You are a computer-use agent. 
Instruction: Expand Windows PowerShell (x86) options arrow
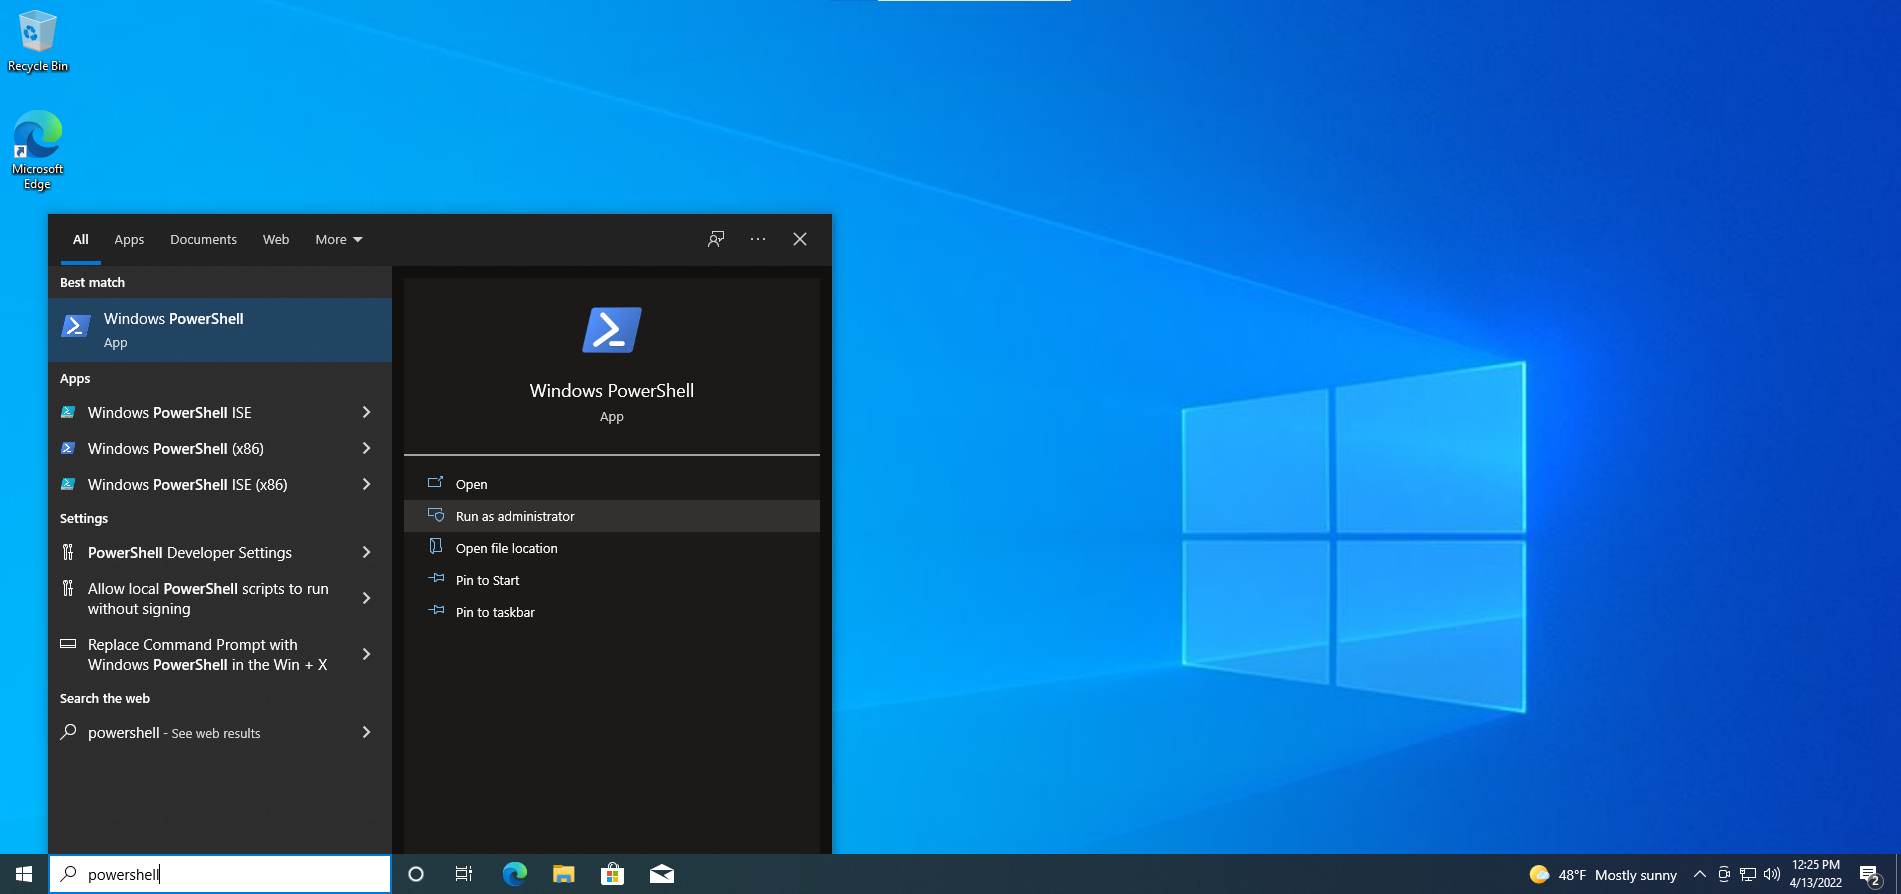[x=366, y=448]
